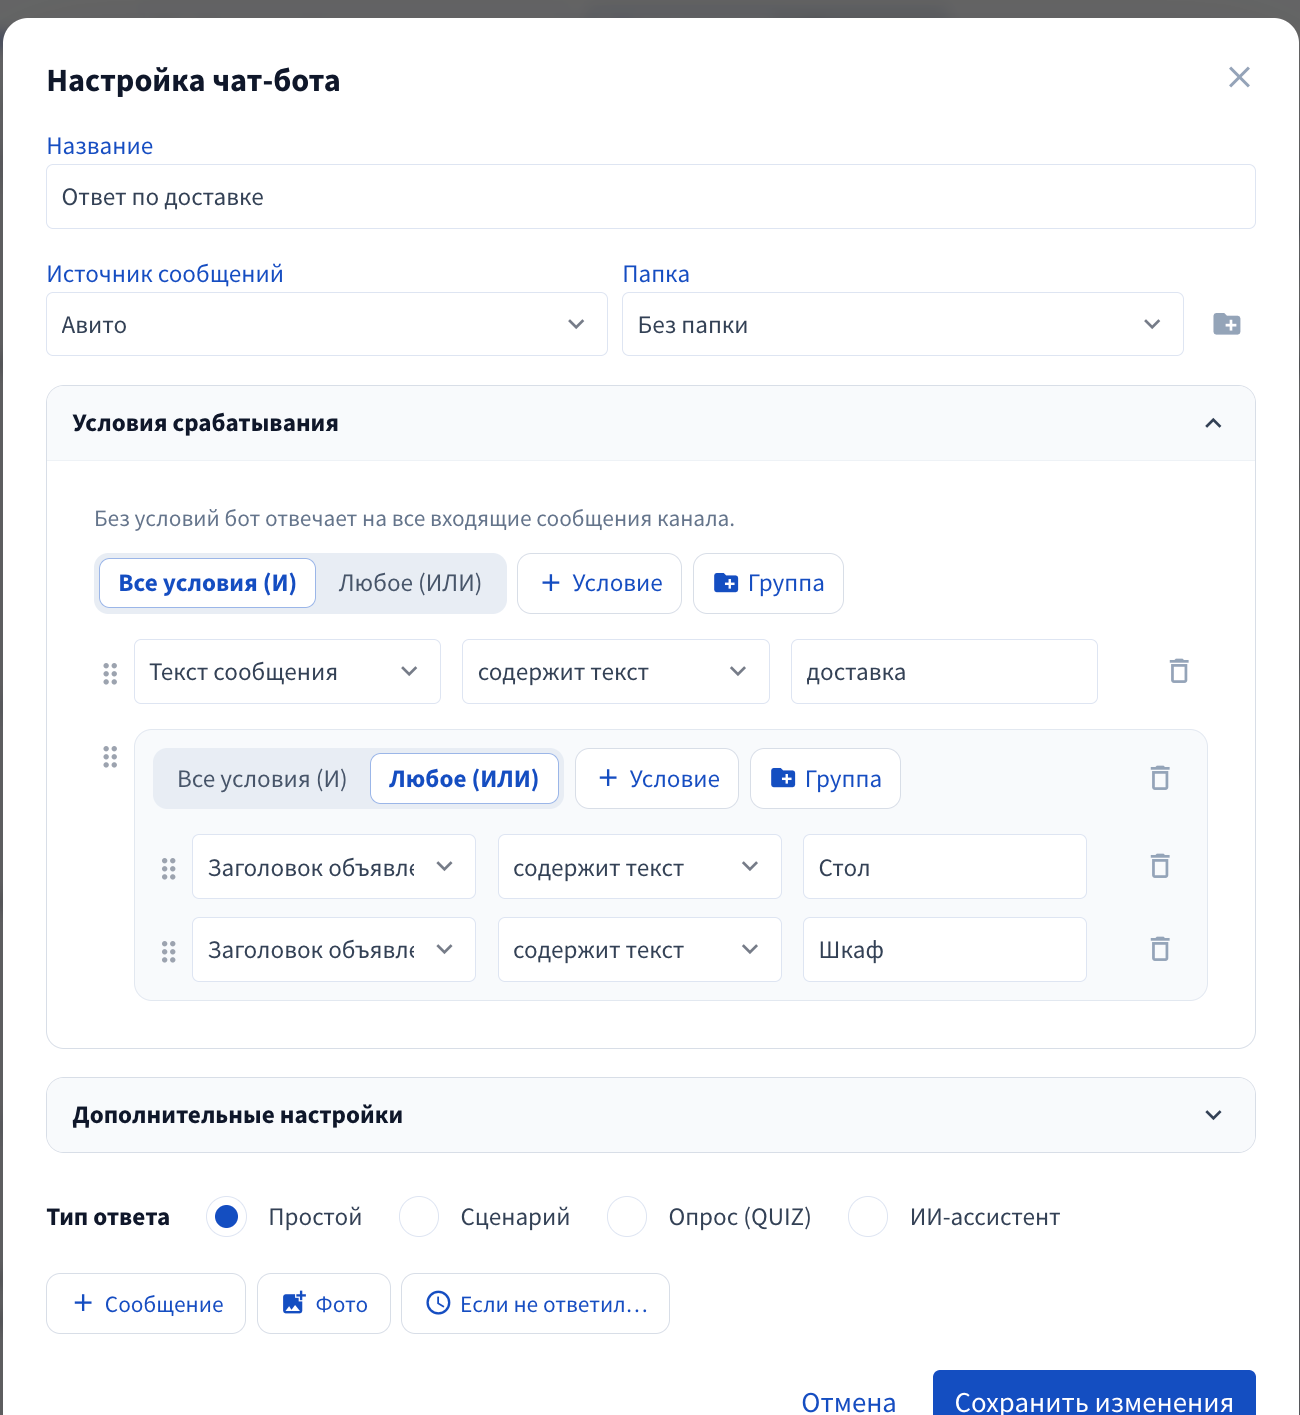
Task: Open the operator dropdown in the 'Стол' row
Action: (640, 867)
